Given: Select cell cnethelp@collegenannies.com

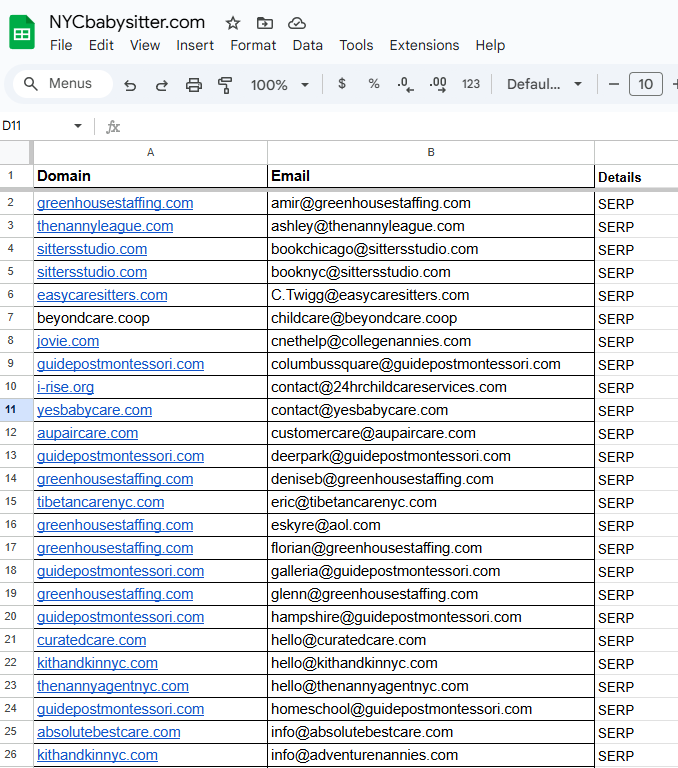Looking at the screenshot, I should 431,341.
